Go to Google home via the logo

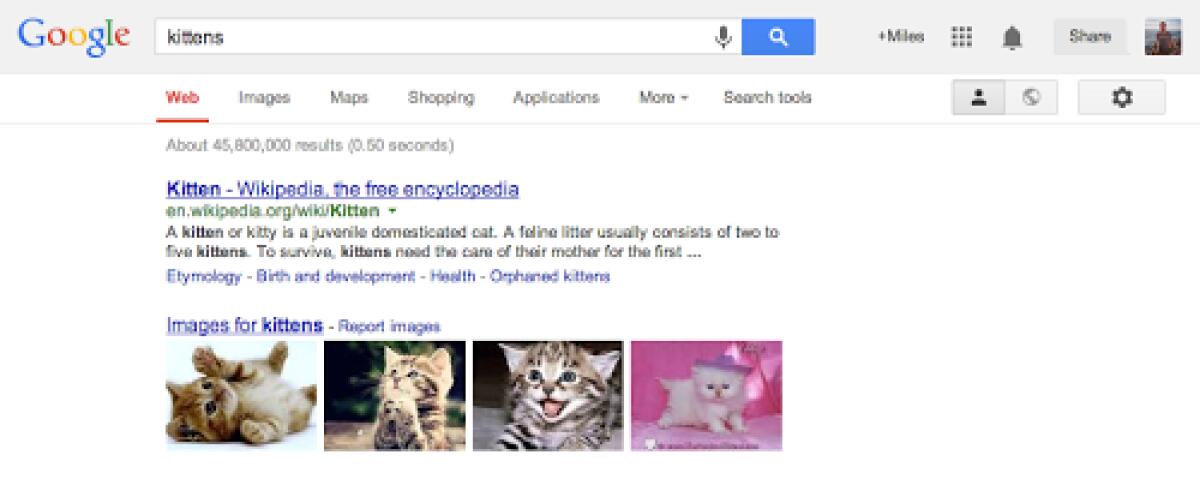click(x=74, y=35)
